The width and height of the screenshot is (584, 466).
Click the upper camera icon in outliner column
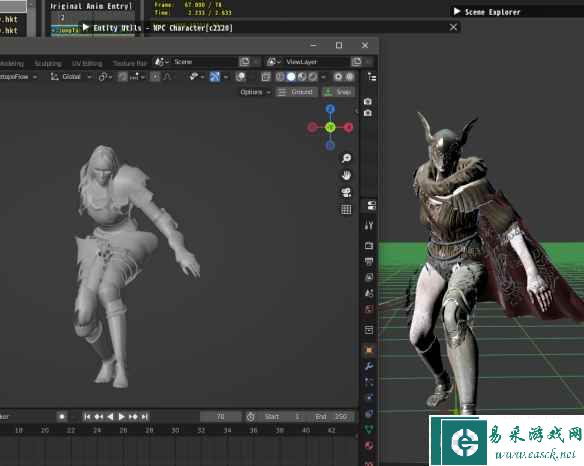coord(368,101)
